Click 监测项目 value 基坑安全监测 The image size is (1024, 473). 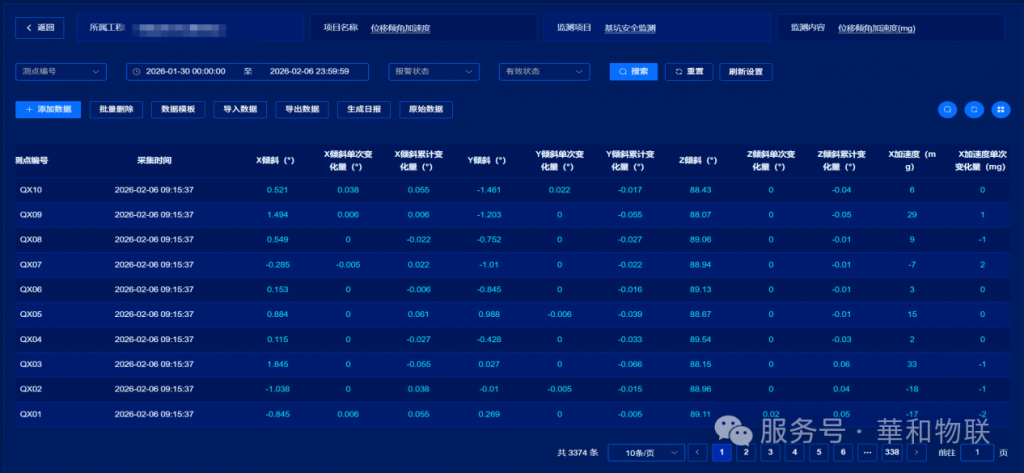tap(630, 29)
